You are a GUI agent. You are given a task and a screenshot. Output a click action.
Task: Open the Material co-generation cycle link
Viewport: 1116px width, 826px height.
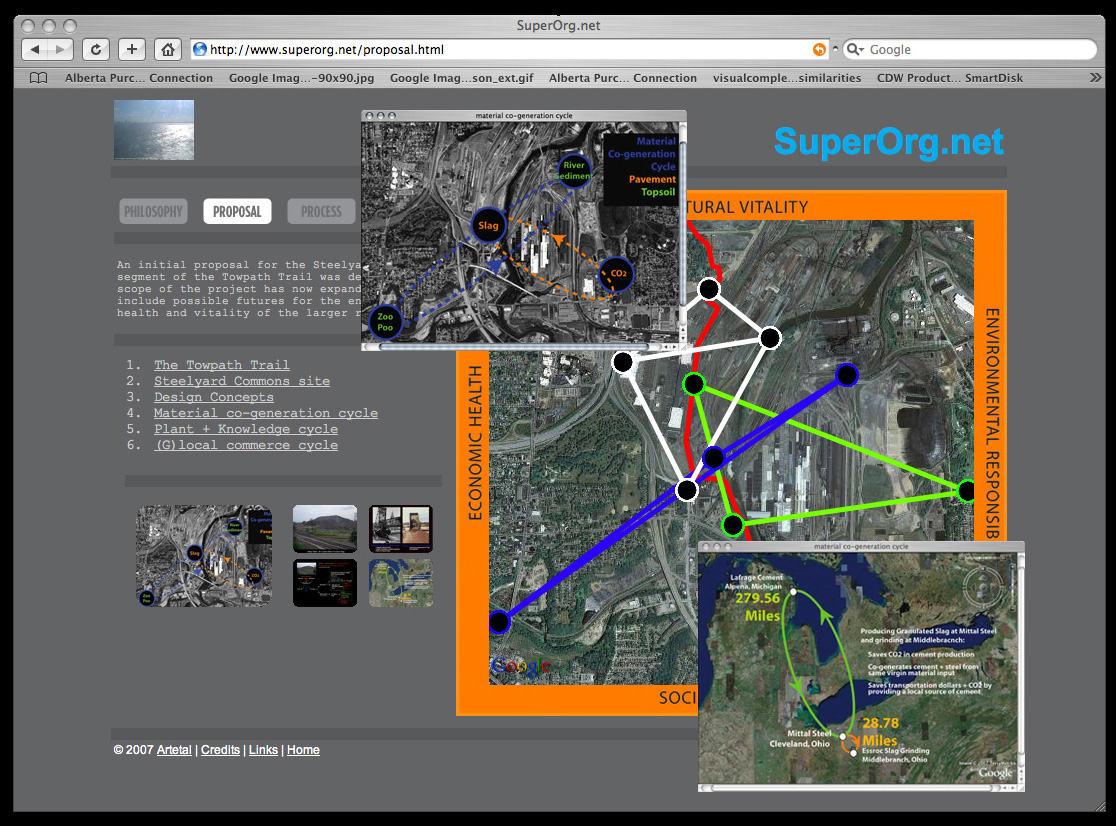[265, 413]
